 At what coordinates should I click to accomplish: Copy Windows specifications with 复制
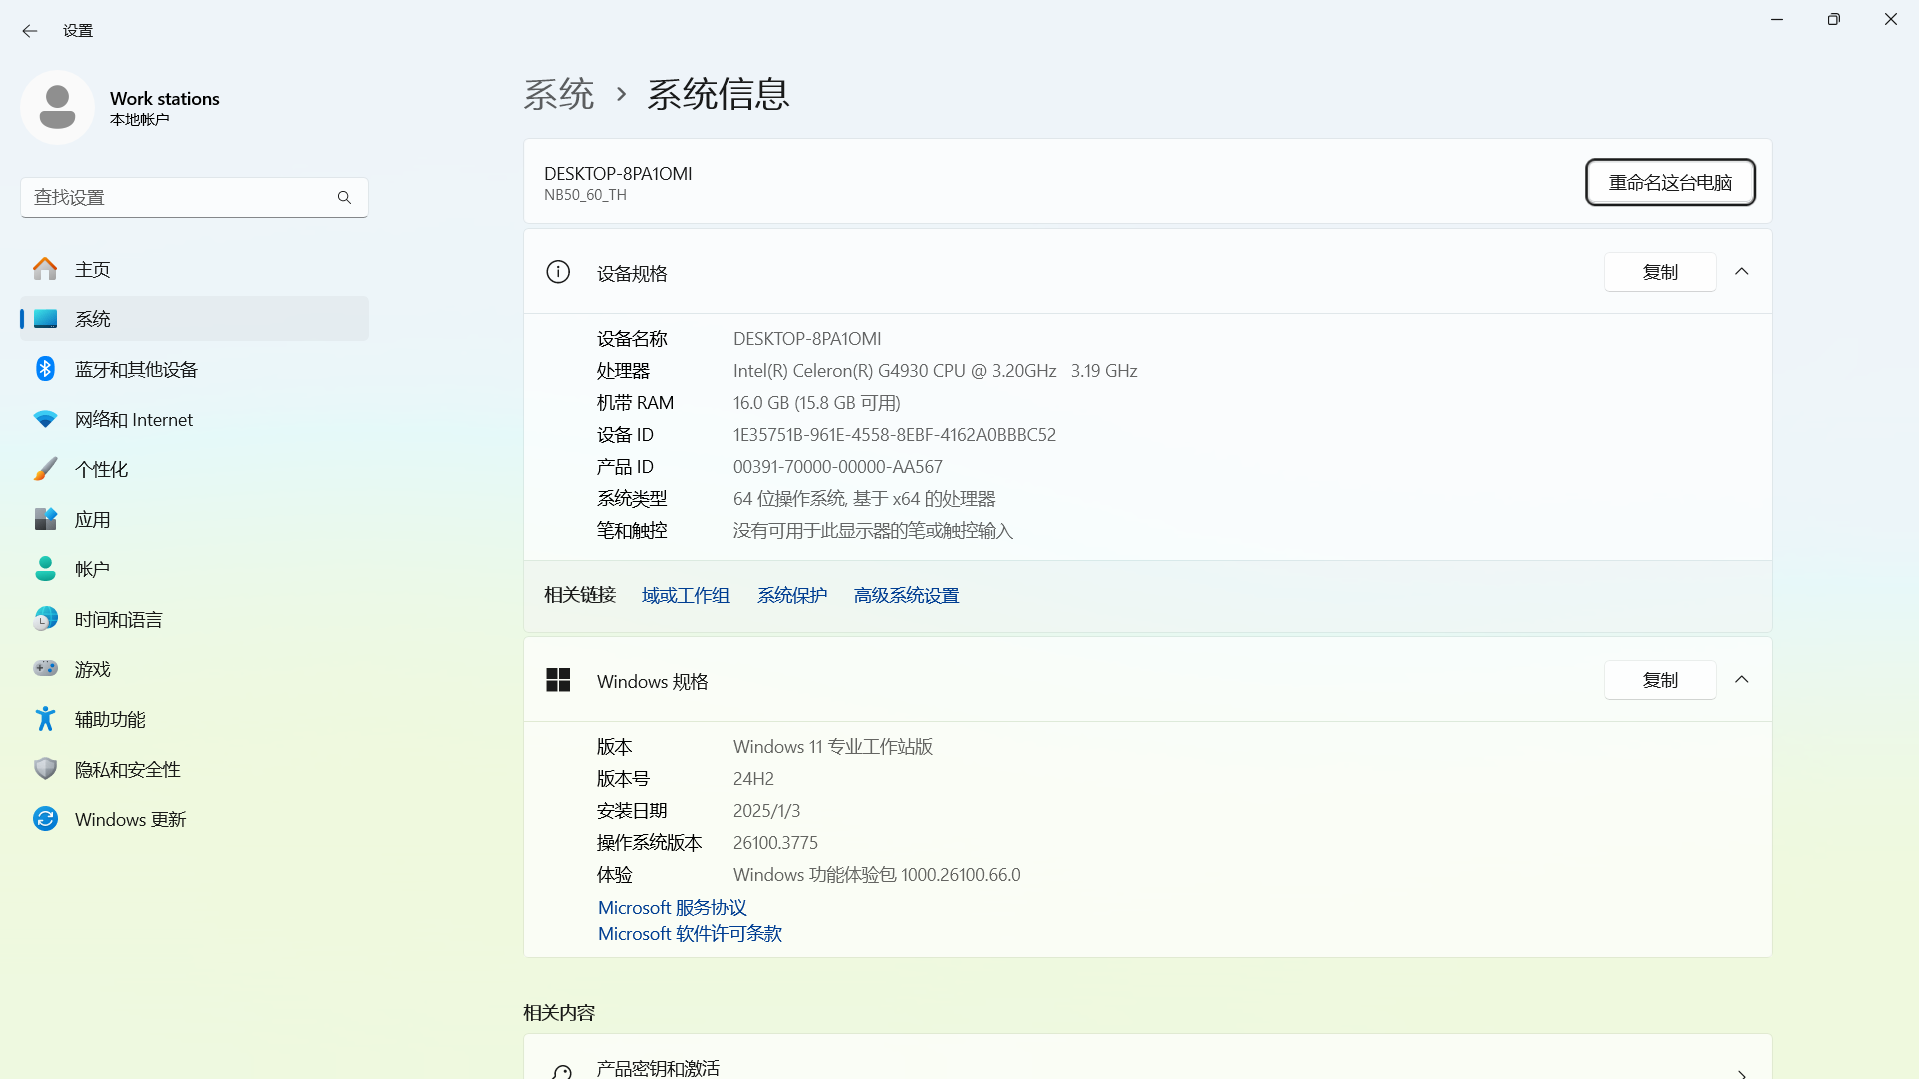[1660, 680]
